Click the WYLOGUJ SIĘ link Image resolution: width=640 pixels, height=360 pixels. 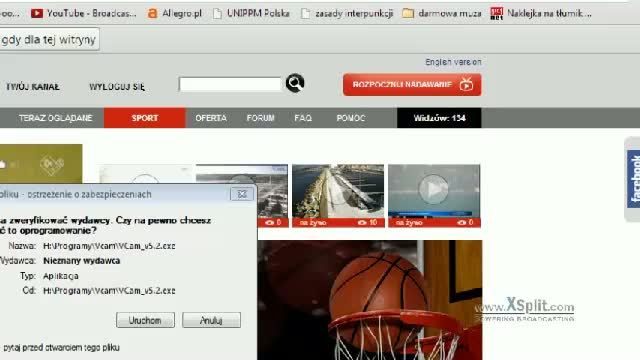pos(117,87)
